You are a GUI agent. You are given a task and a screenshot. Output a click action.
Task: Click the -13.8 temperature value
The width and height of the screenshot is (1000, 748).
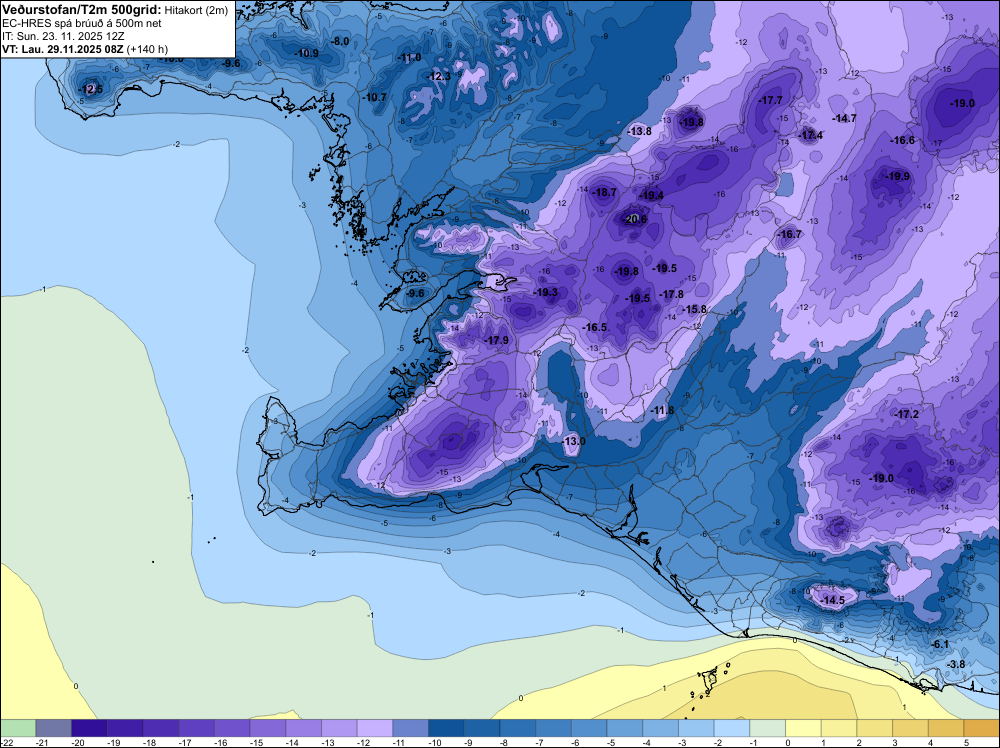[640, 131]
